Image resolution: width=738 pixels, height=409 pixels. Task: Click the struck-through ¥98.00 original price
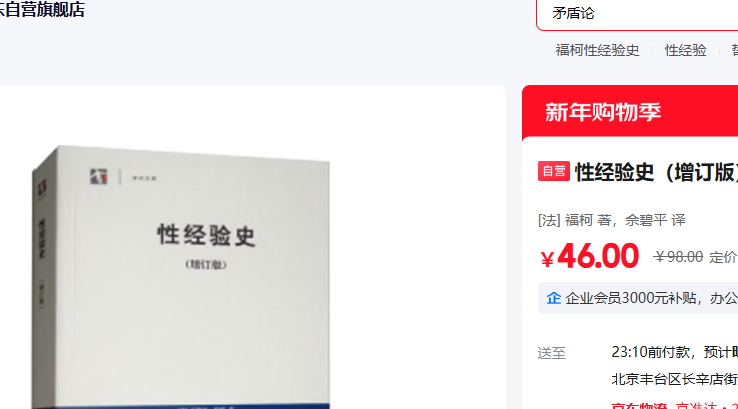[x=678, y=257]
